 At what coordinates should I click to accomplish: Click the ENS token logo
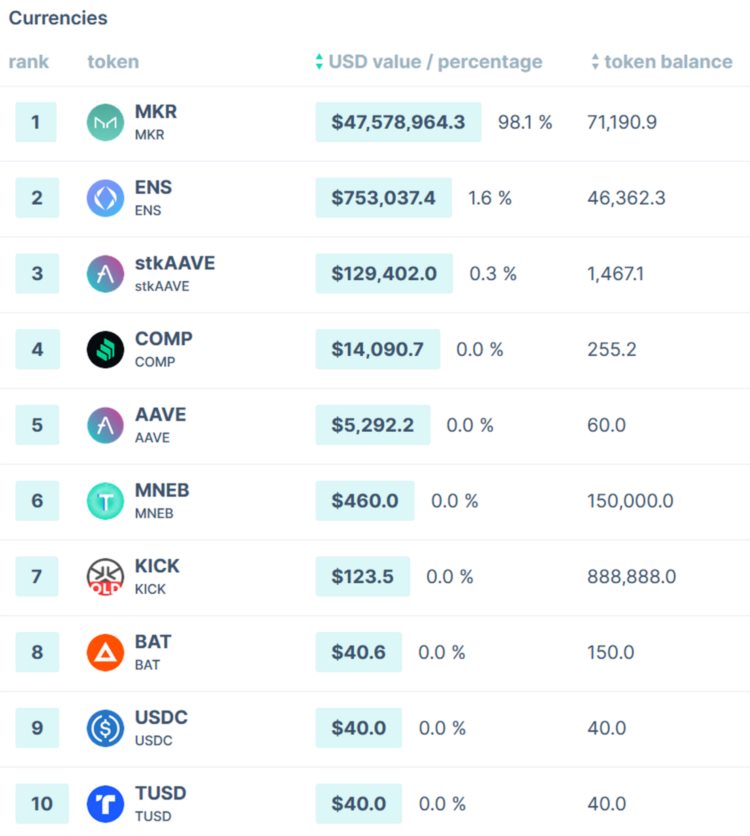[x=105, y=198]
